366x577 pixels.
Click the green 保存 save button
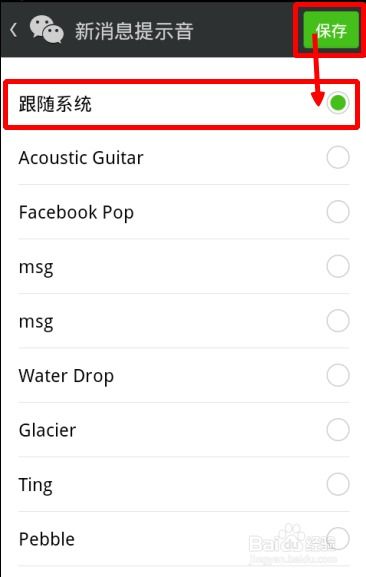point(331,30)
